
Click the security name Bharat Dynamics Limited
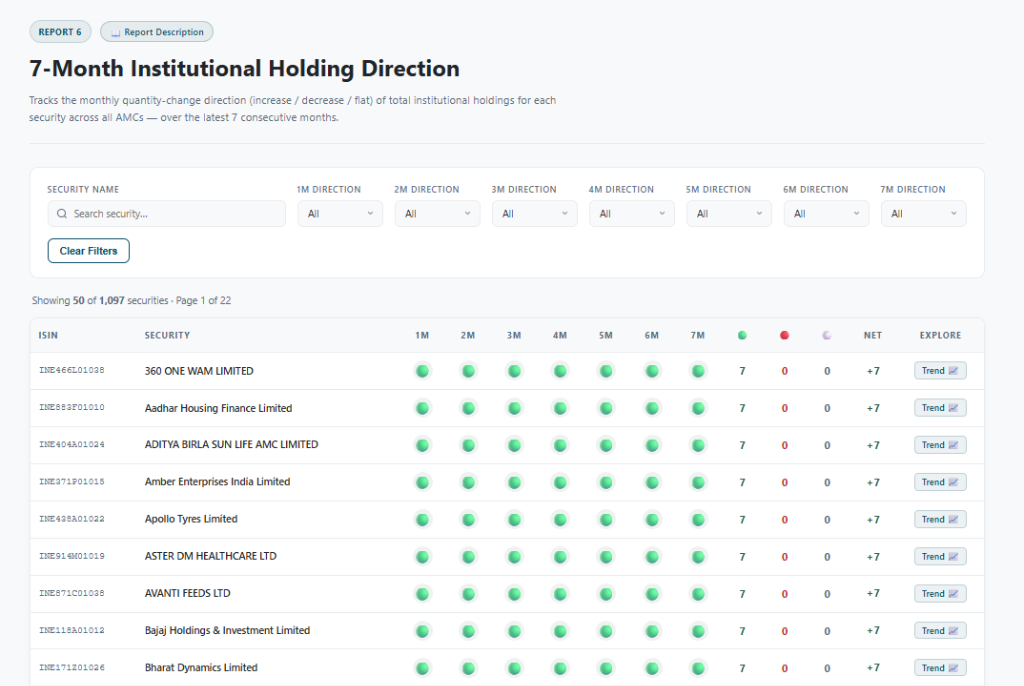(x=201, y=668)
